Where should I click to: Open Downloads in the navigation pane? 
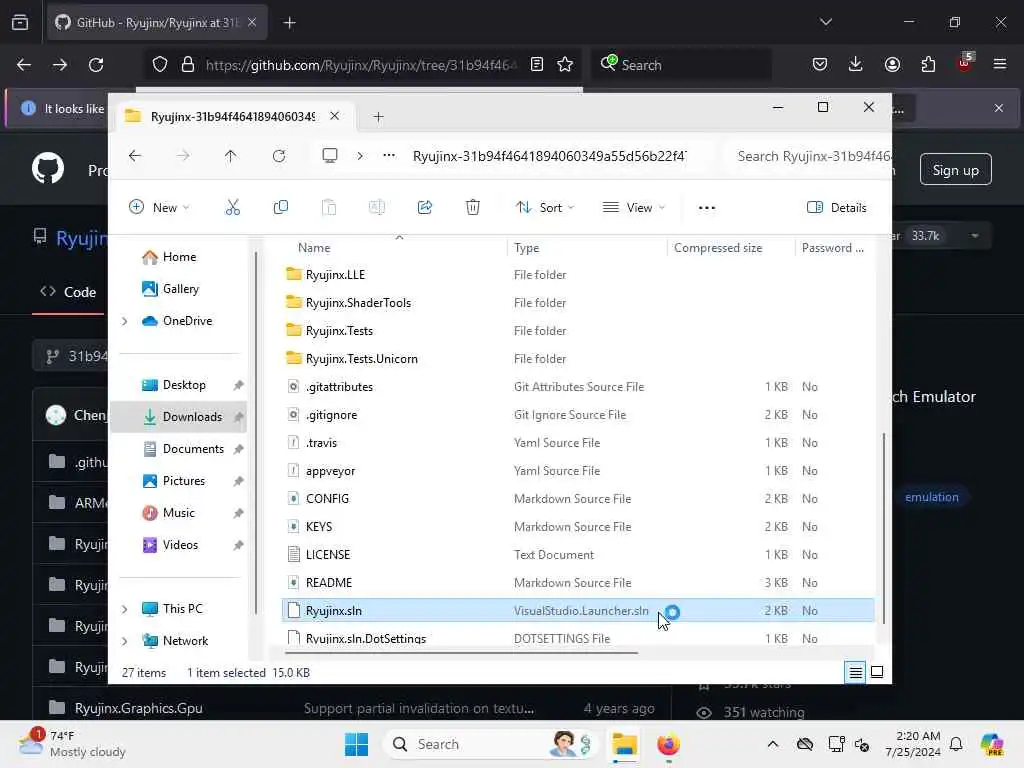coord(179,417)
